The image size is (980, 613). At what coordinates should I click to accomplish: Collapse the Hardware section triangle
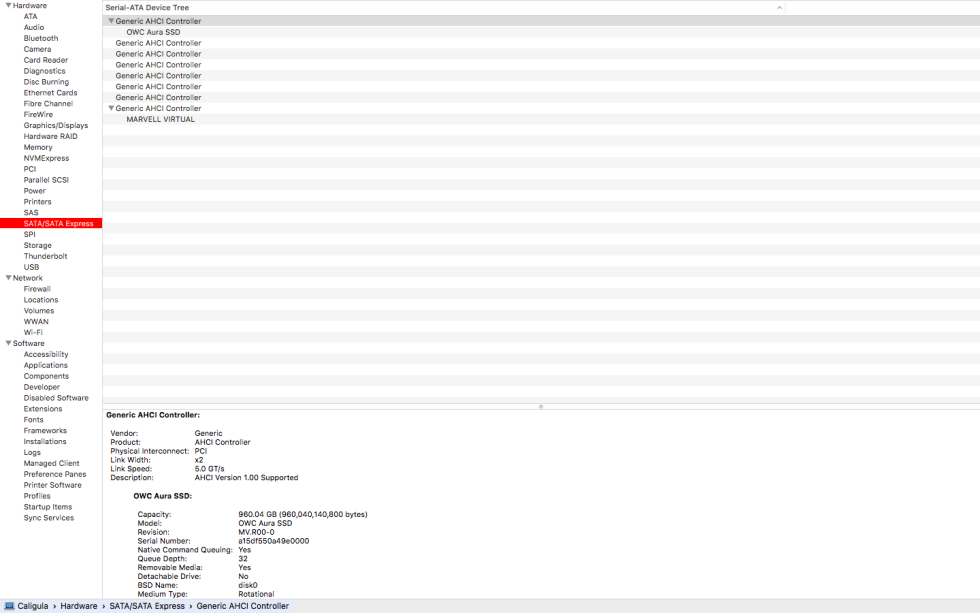click(x=9, y=6)
